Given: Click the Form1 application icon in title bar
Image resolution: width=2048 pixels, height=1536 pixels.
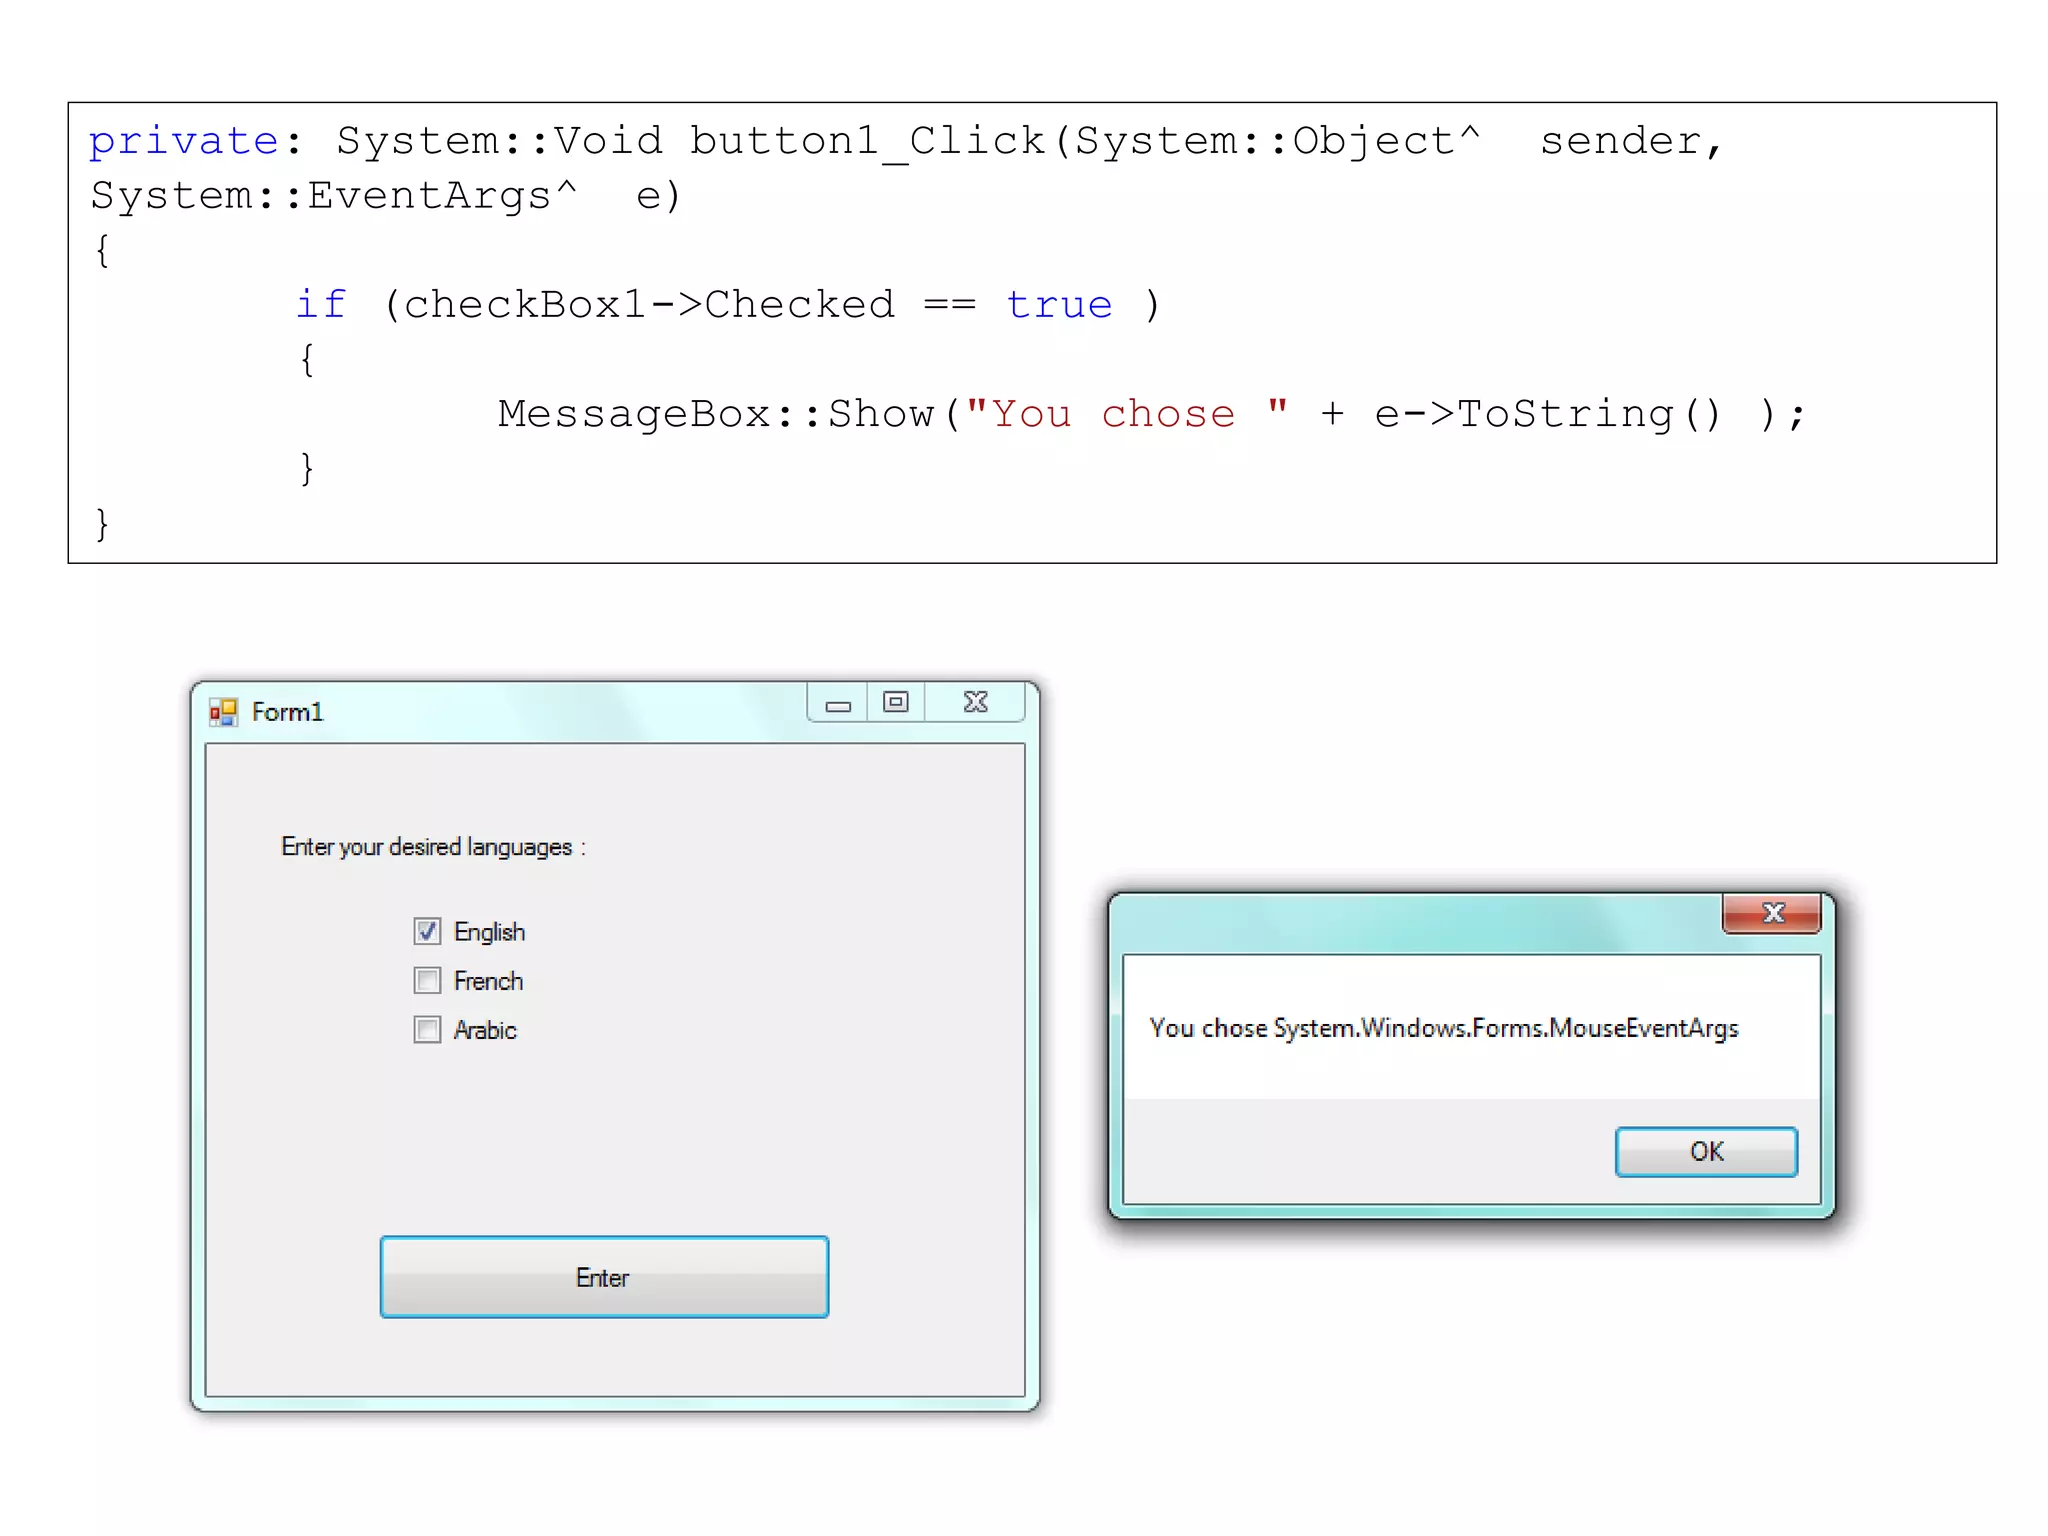Looking at the screenshot, I should [223, 712].
